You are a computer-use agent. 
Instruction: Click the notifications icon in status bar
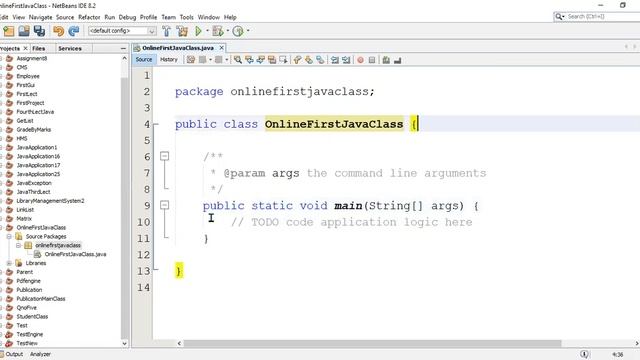[x=584, y=354]
